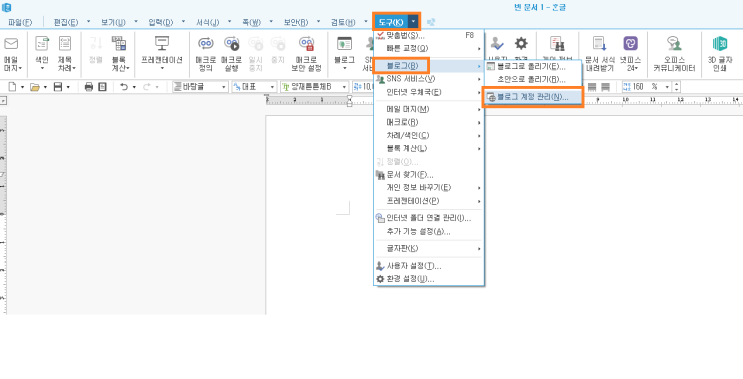Click the gear 환경 설정 ribbon icon
The height and width of the screenshot is (379, 743).
(x=521, y=44)
